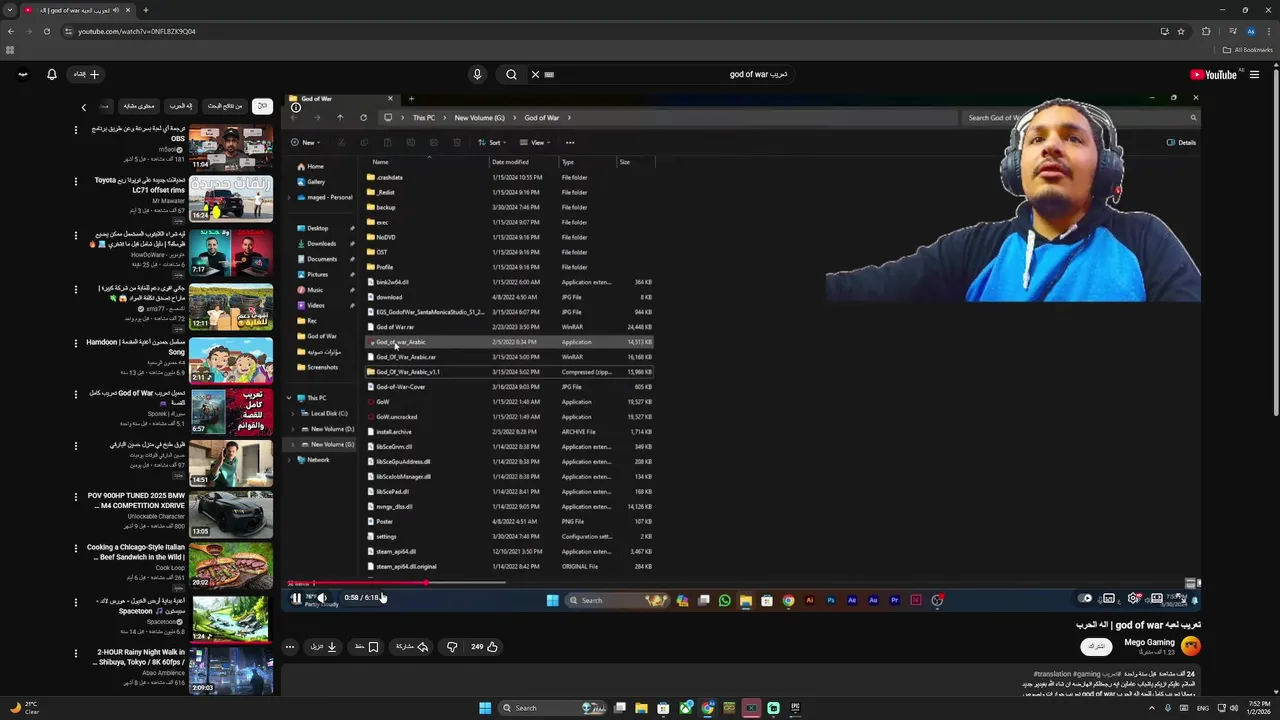
Task: Mute the video with the speaker icon
Action: (x=321, y=598)
